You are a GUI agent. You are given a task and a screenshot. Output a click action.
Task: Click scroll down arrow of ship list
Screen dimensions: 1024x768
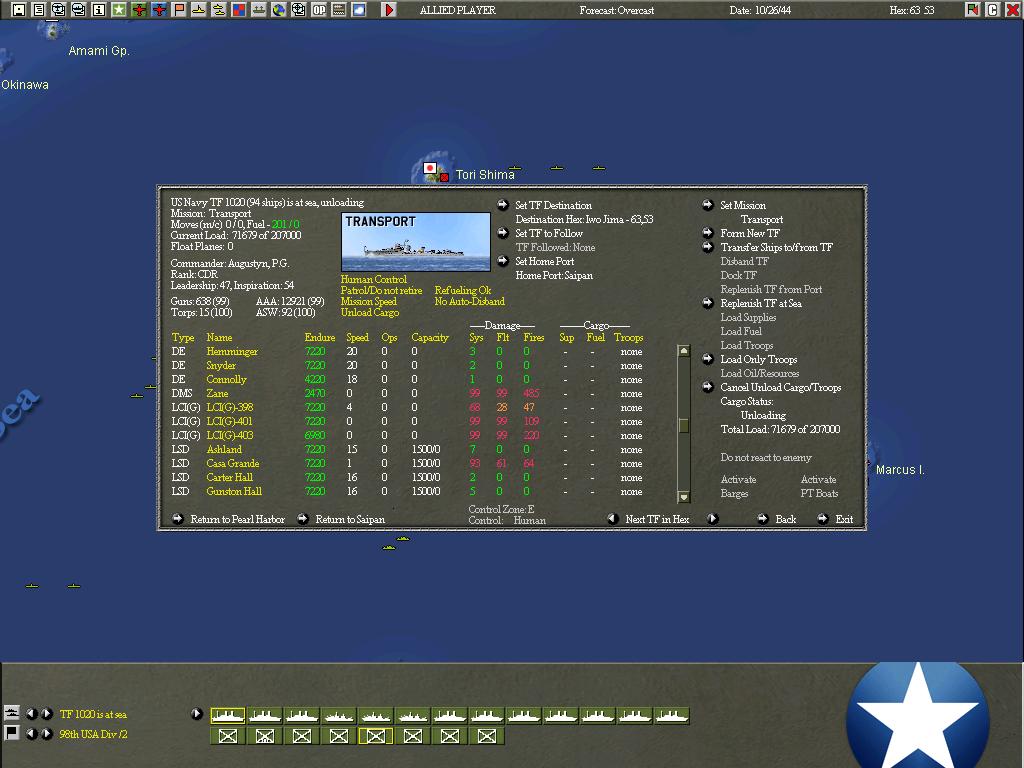684,496
